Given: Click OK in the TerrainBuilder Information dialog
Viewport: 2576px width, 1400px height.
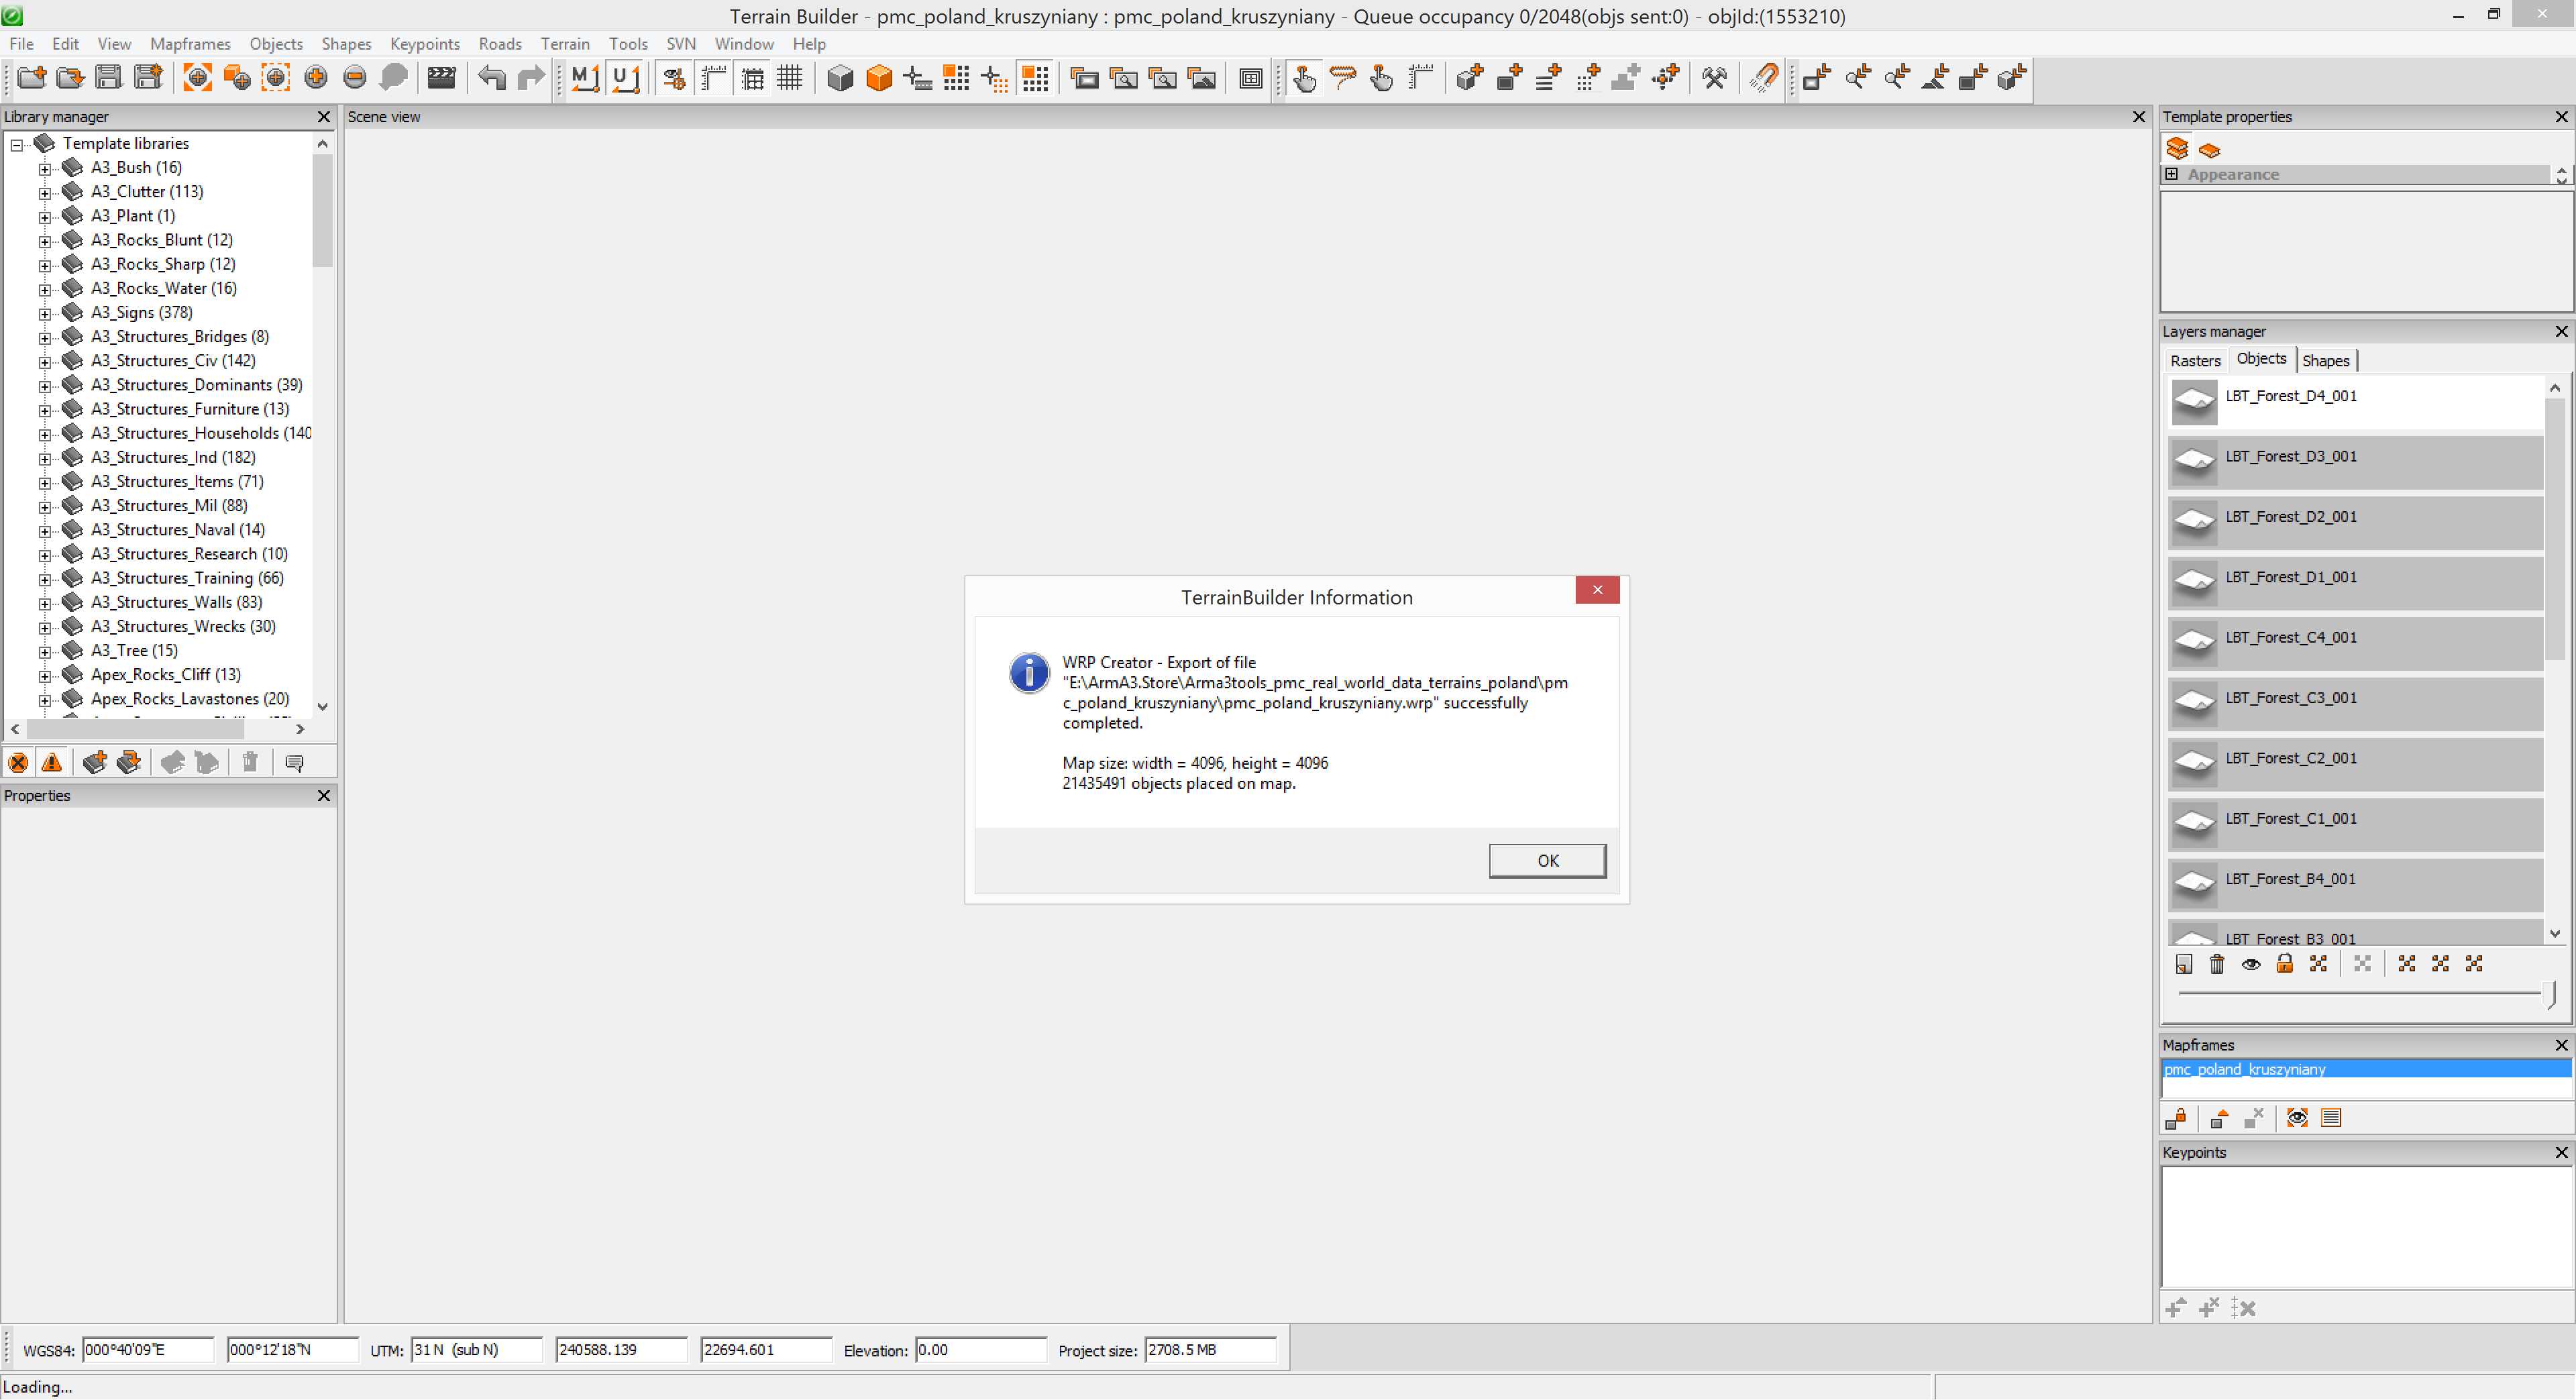Looking at the screenshot, I should [x=1547, y=861].
